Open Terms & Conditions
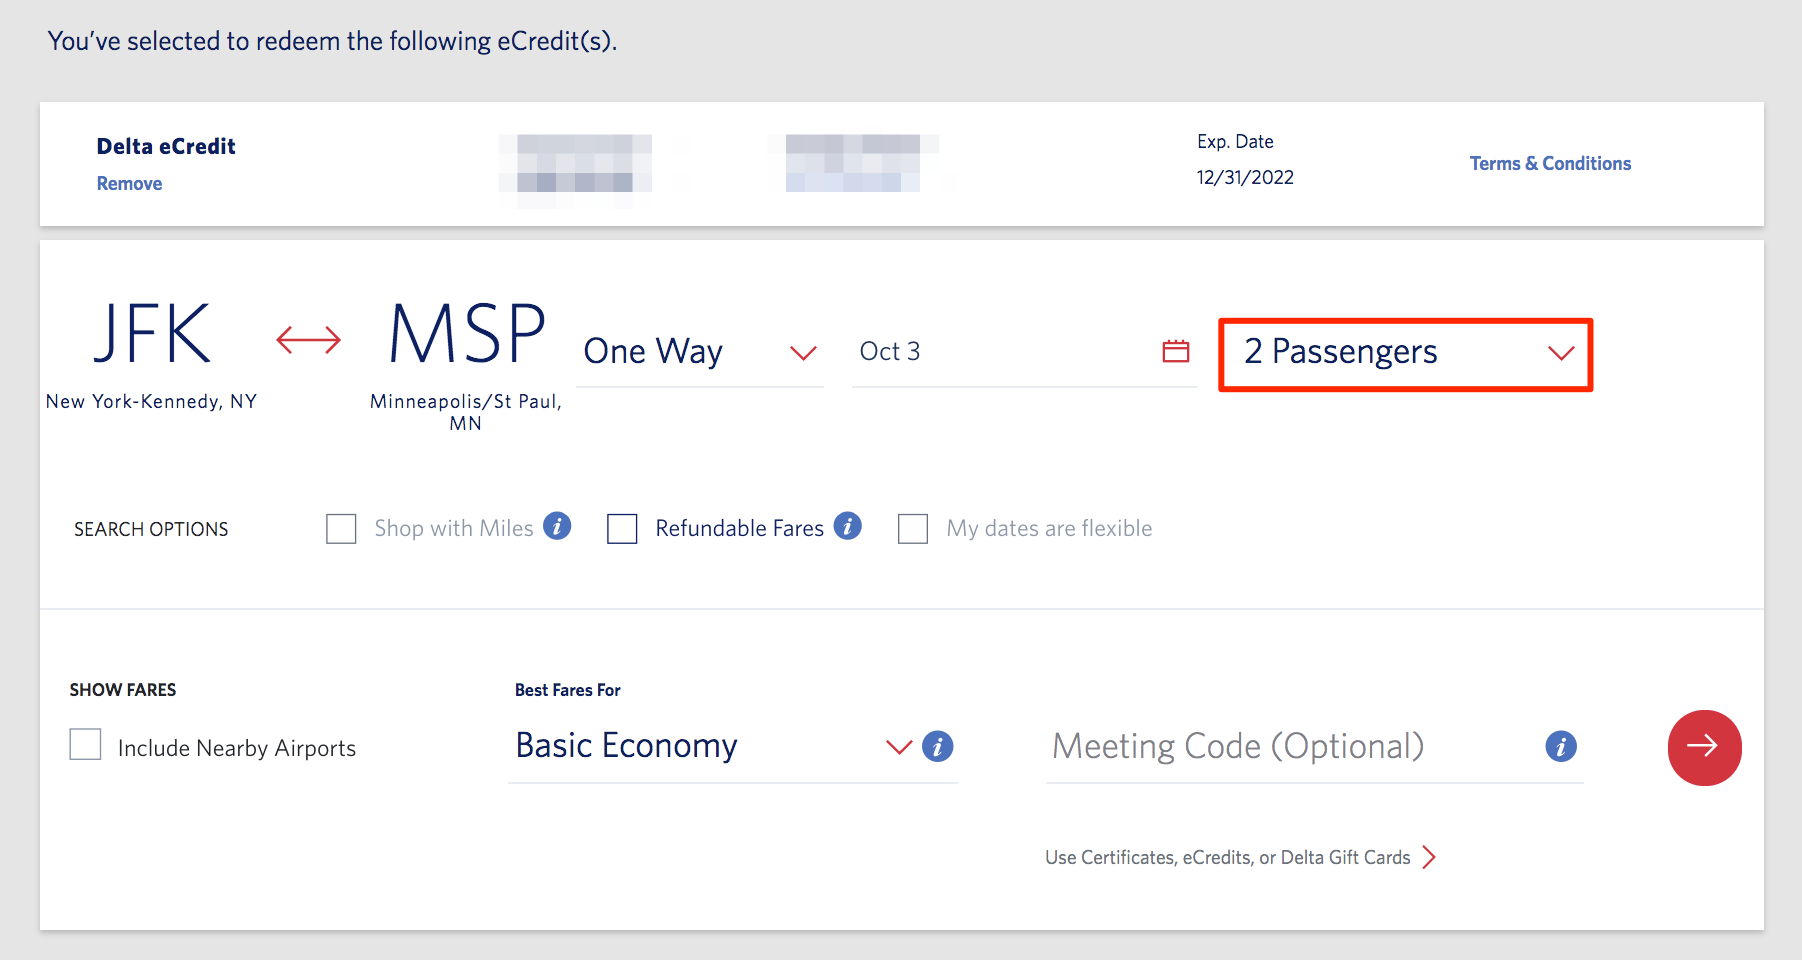The image size is (1802, 960). click(x=1549, y=163)
